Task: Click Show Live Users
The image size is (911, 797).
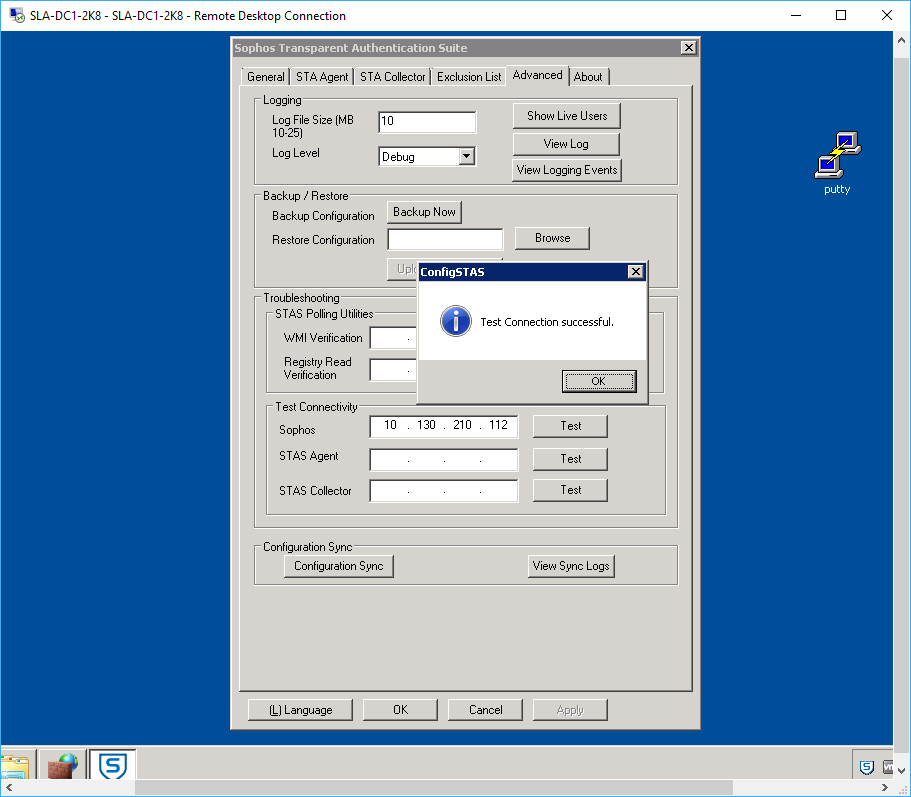Action: (566, 116)
